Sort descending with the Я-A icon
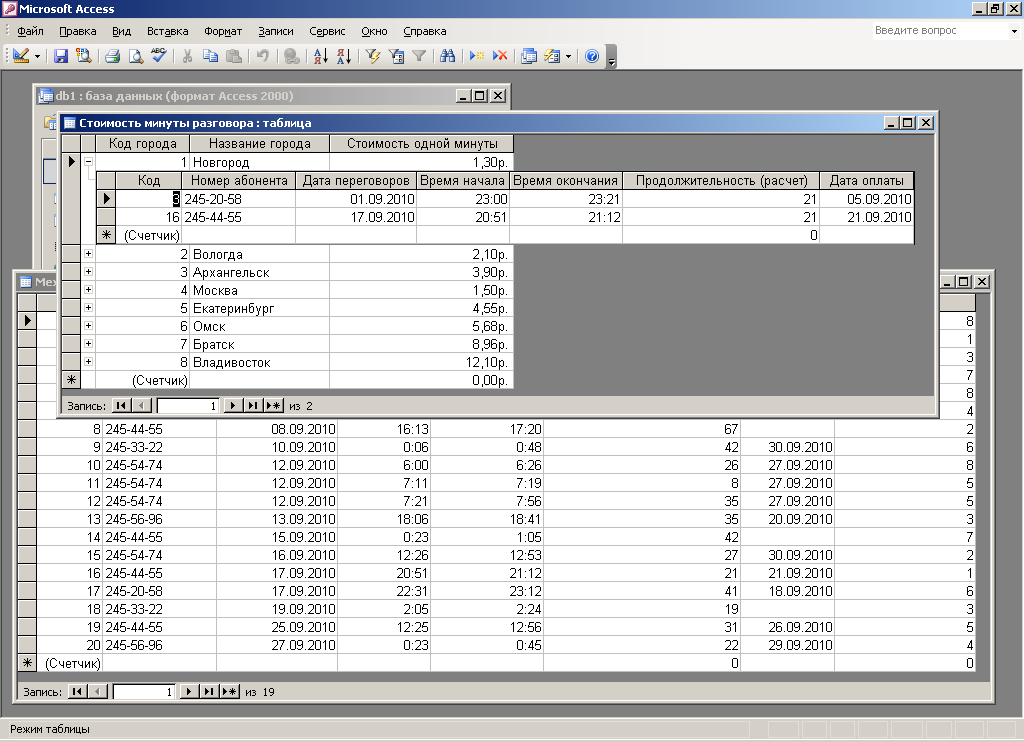The height and width of the screenshot is (742, 1024). [344, 56]
